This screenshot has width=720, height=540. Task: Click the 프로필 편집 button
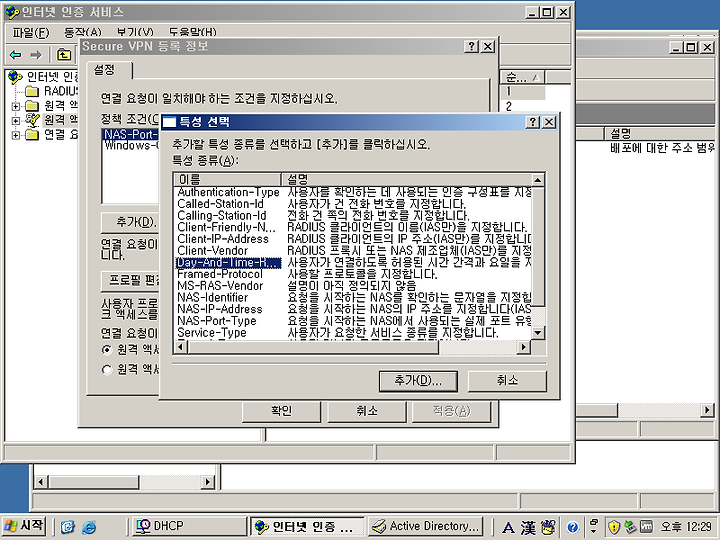click(x=130, y=281)
